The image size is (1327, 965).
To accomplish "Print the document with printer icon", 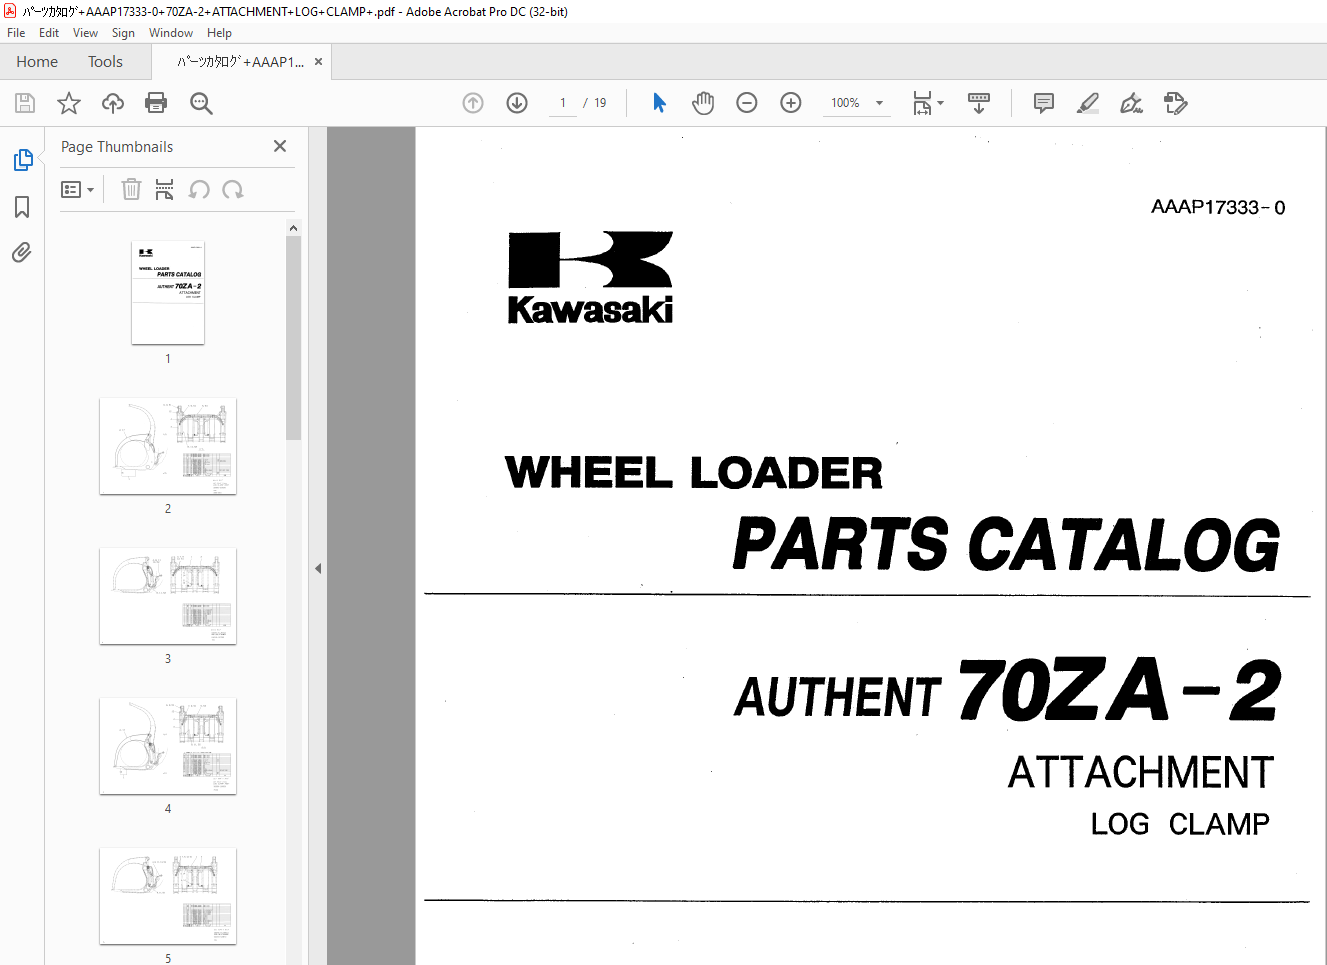I will [156, 103].
